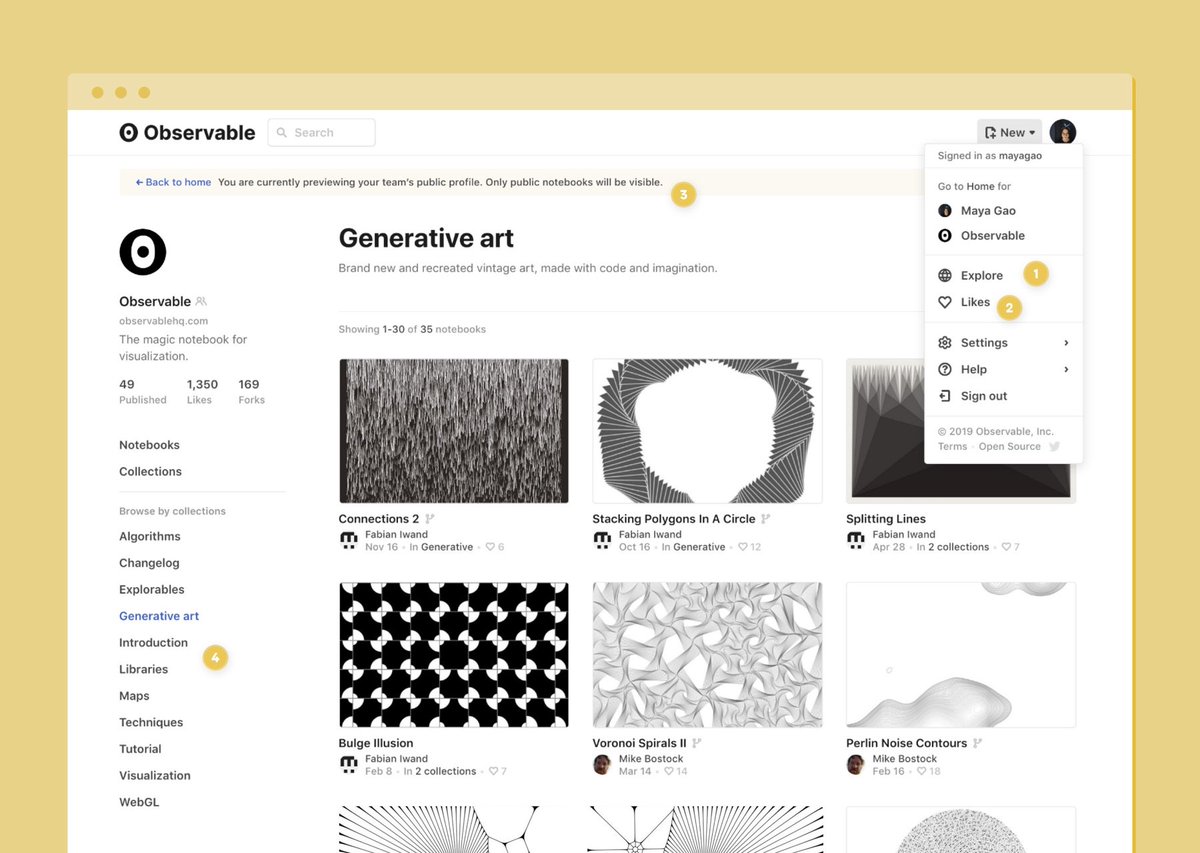Select the Algorithms collection
Screen dimensions: 1200x853
click(x=150, y=537)
